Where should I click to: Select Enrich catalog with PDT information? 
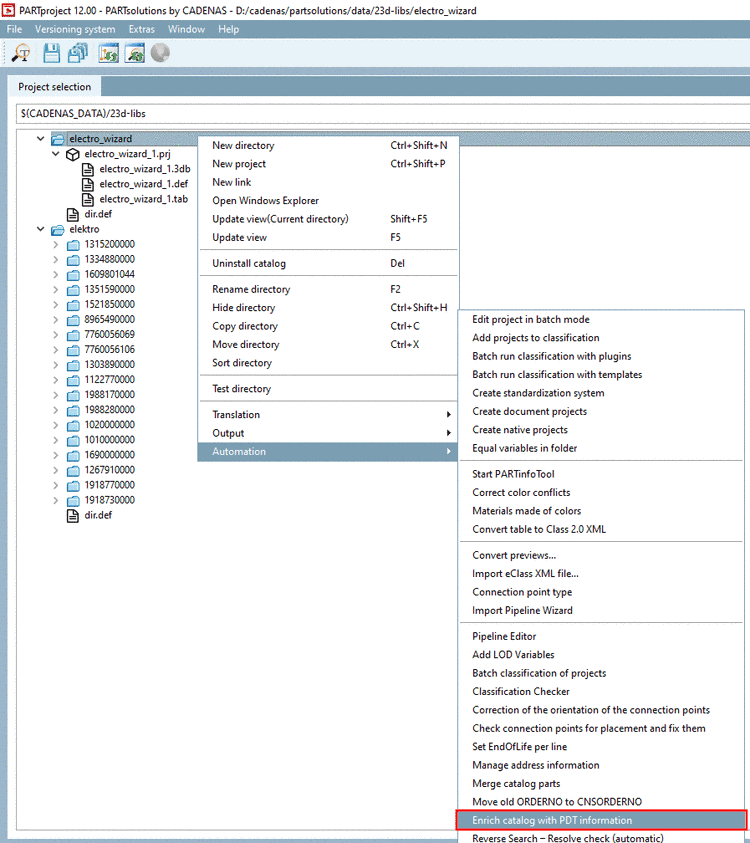[x=601, y=820]
